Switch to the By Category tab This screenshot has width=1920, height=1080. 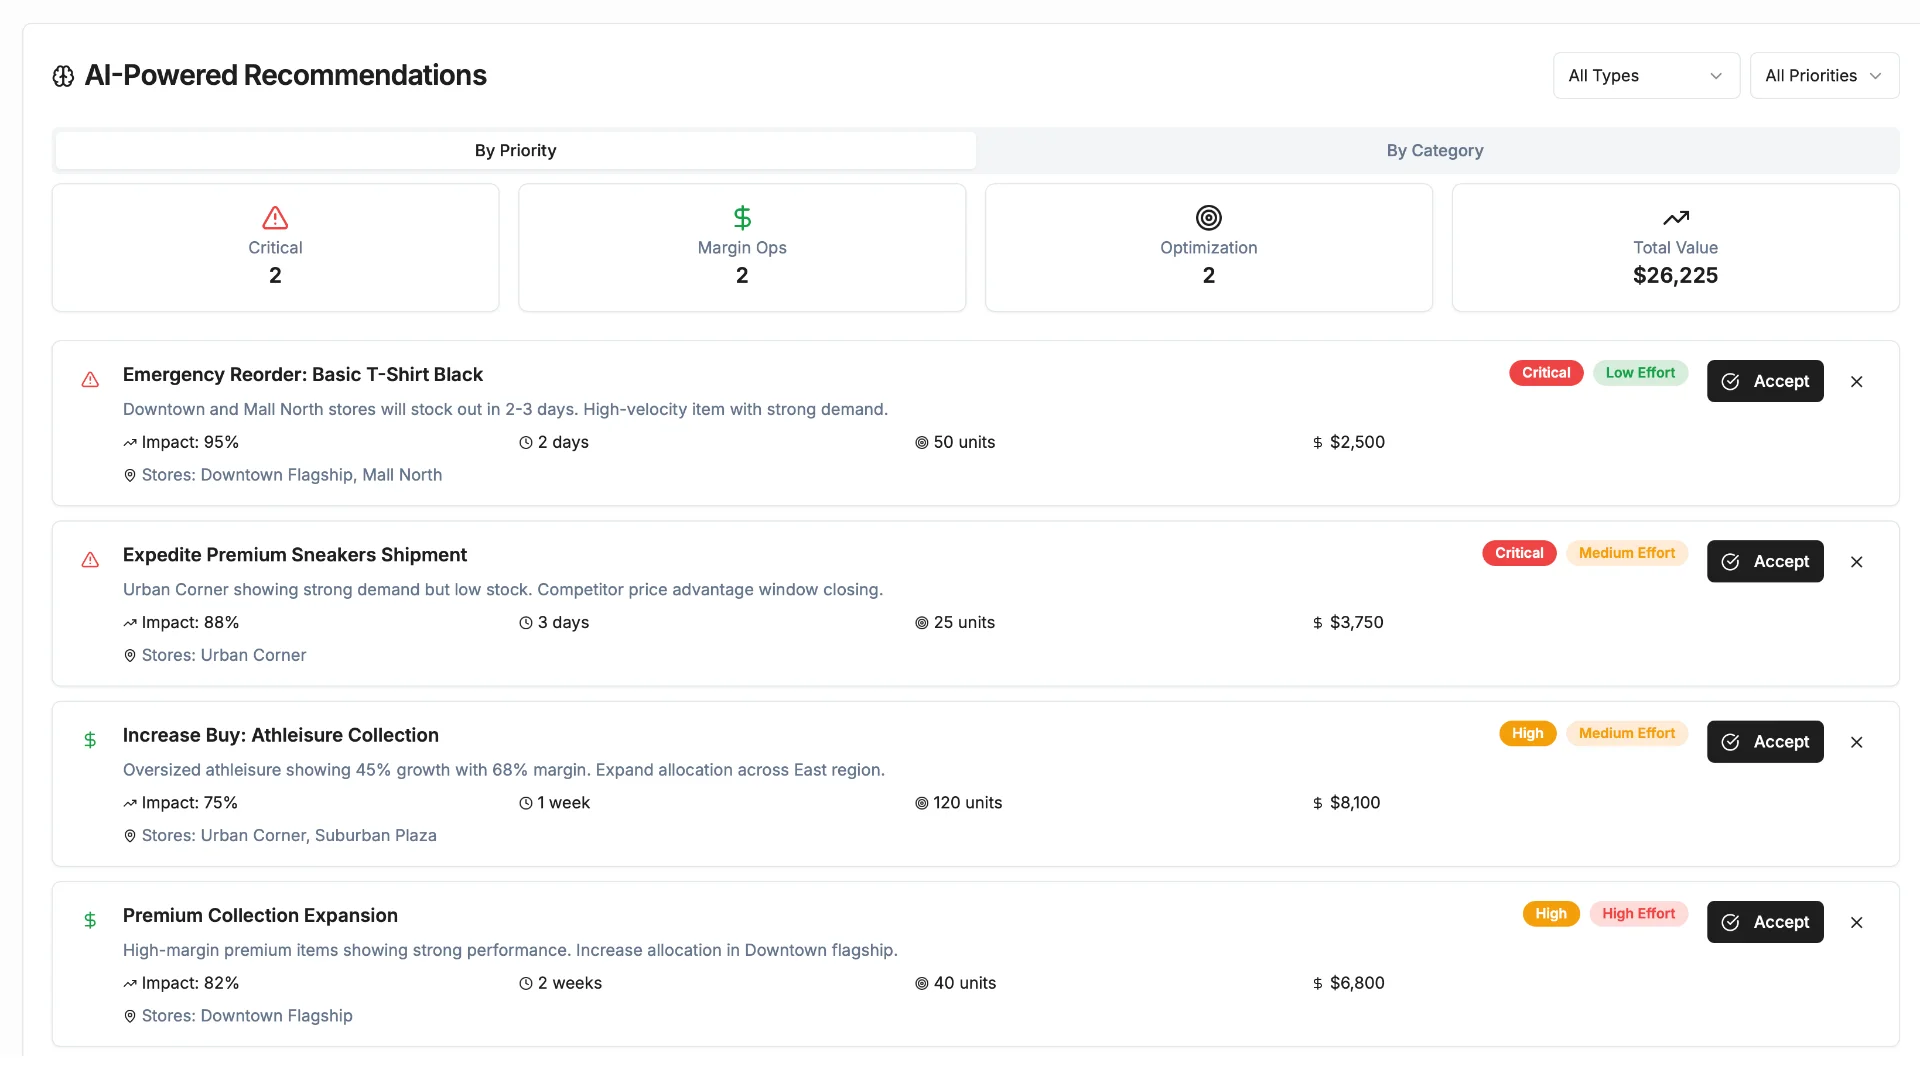(x=1435, y=150)
